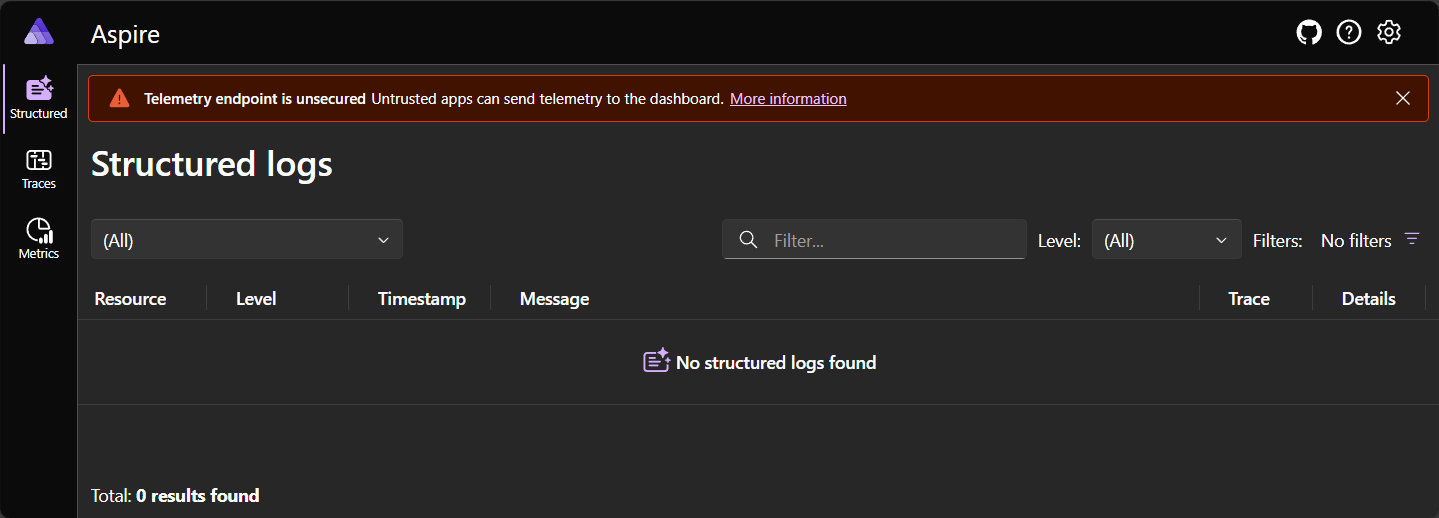
Task: Open the GitHub repository icon
Action: click(x=1309, y=33)
